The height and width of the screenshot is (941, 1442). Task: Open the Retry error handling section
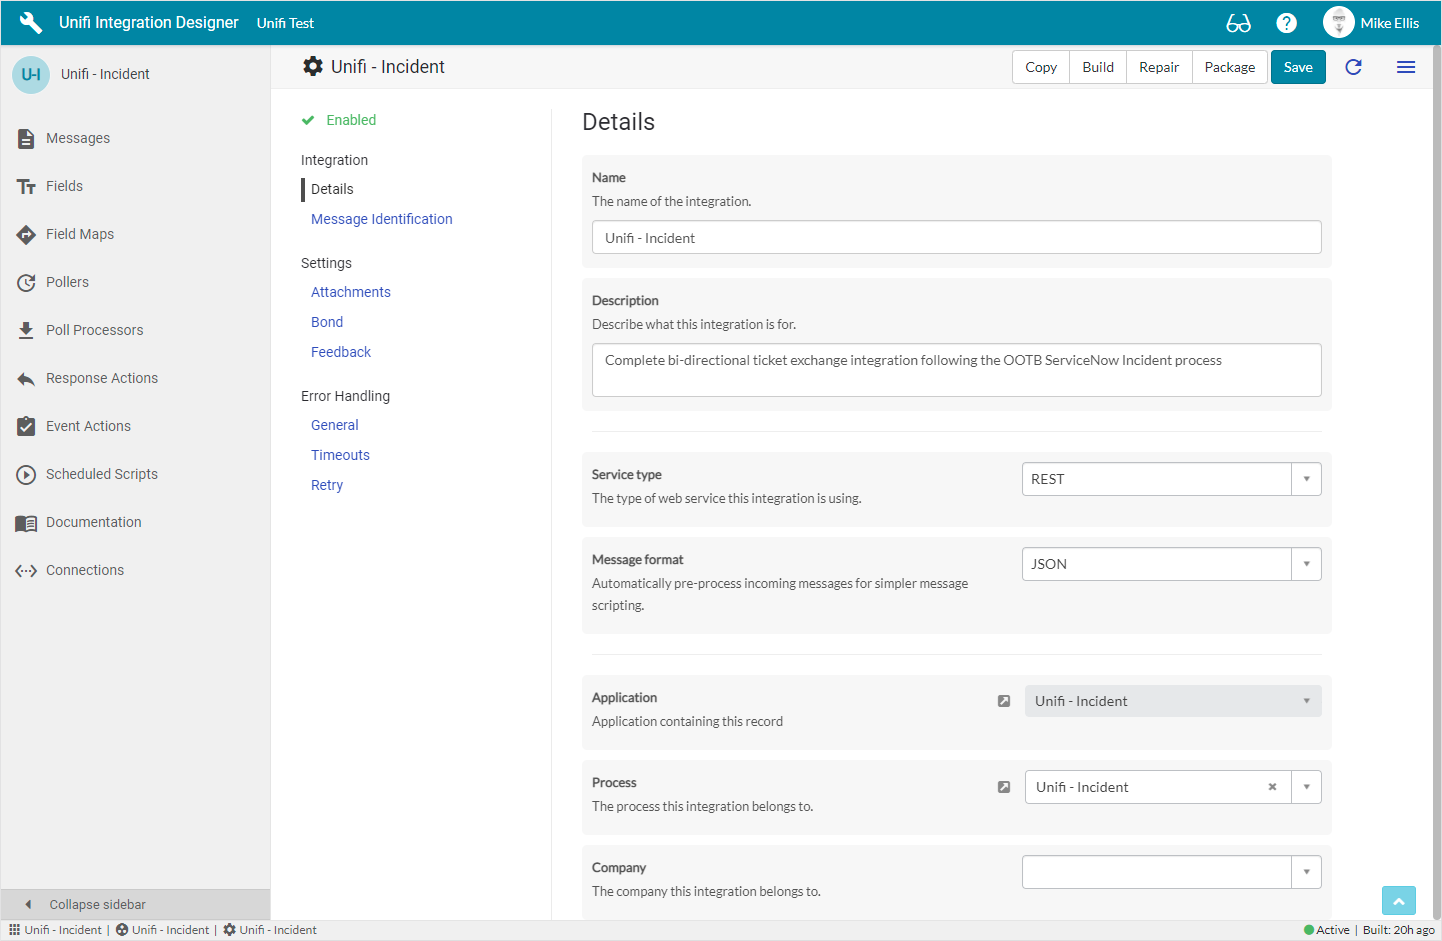tap(327, 485)
